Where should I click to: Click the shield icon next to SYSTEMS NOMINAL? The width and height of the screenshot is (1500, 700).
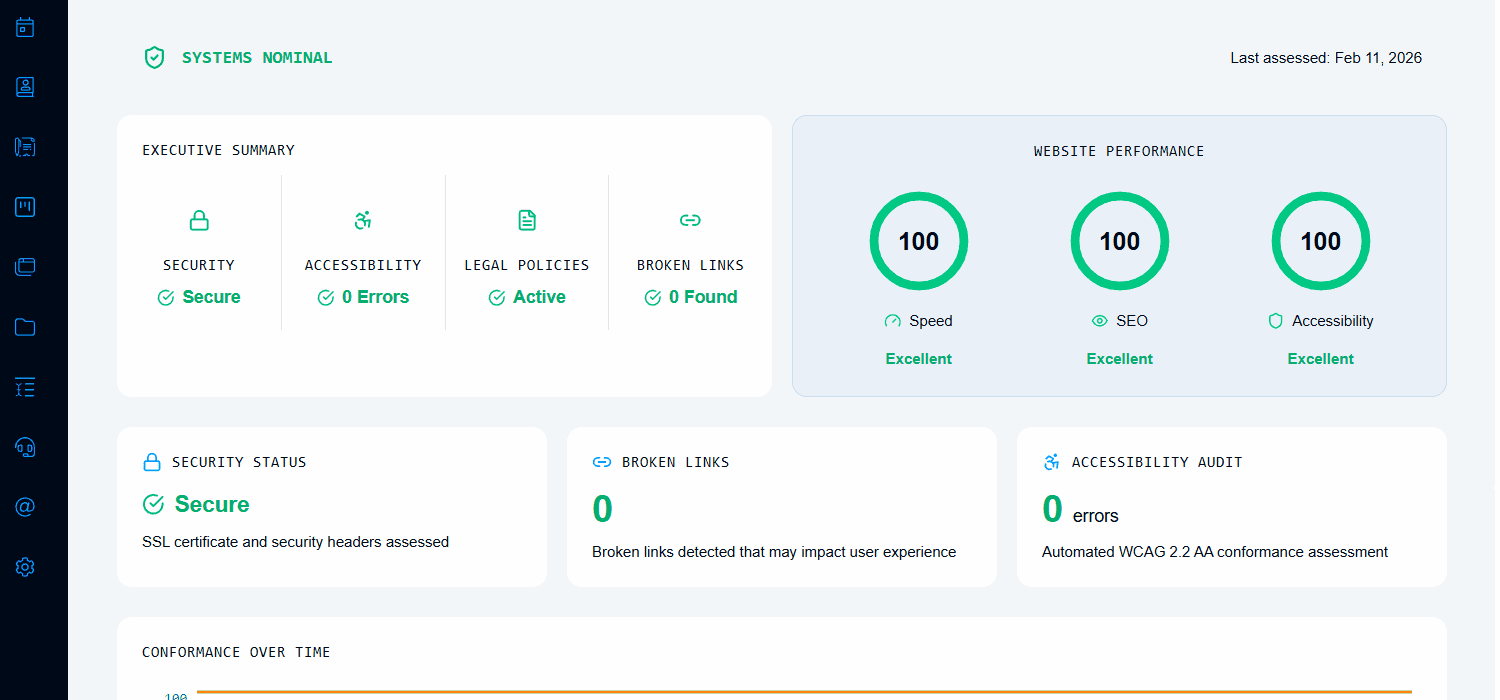point(155,57)
